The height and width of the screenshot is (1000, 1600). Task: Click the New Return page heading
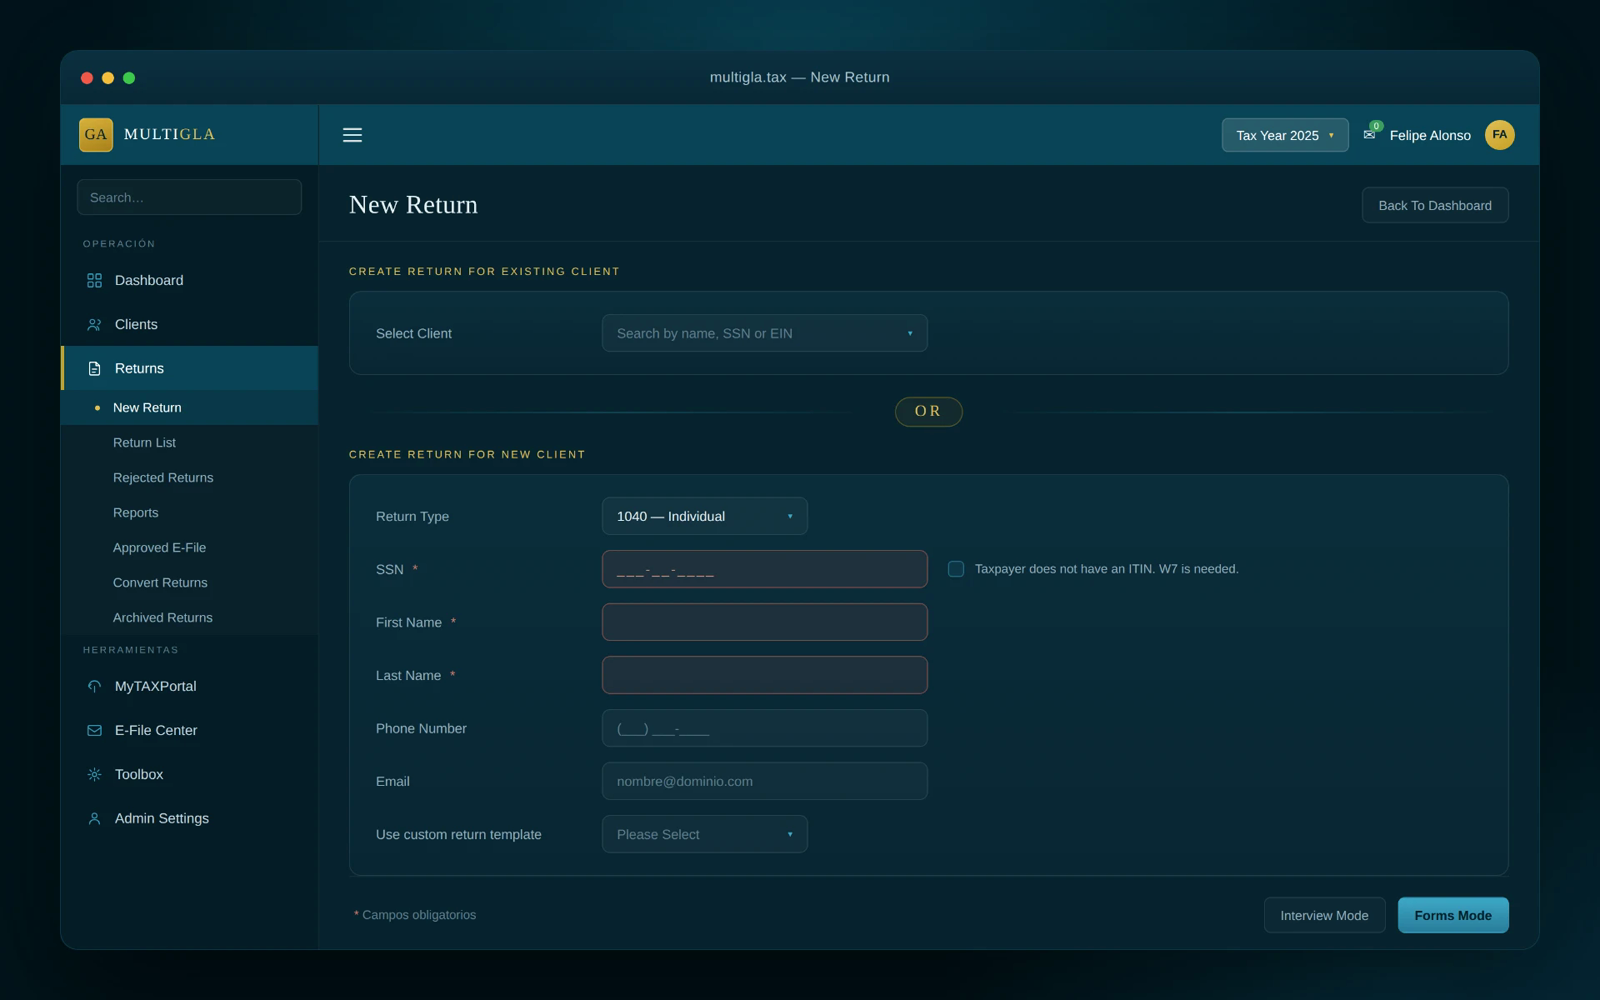point(413,205)
